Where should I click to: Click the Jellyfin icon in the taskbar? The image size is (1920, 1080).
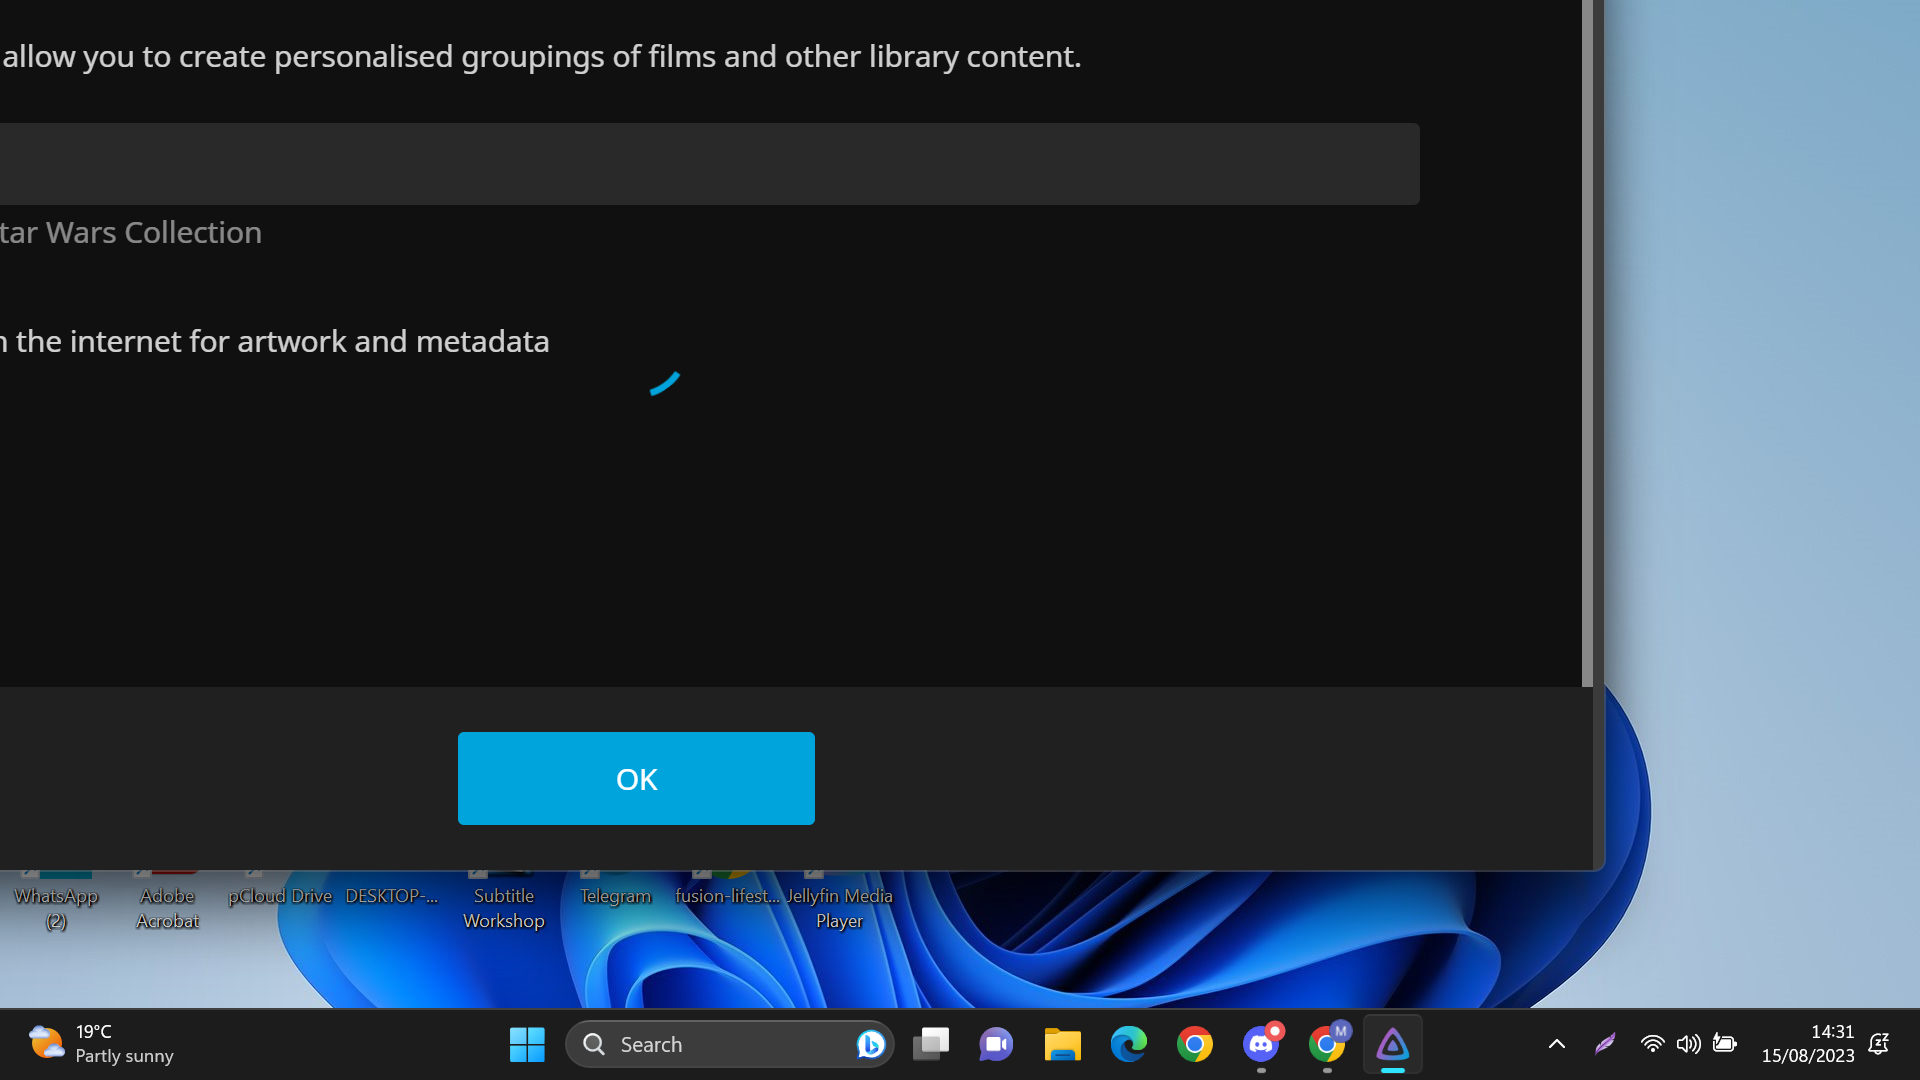pyautogui.click(x=1393, y=1044)
